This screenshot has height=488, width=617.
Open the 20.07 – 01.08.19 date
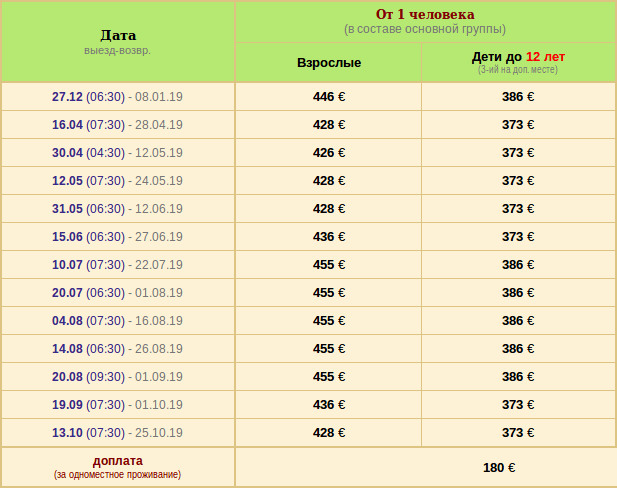pyautogui.click(x=67, y=293)
